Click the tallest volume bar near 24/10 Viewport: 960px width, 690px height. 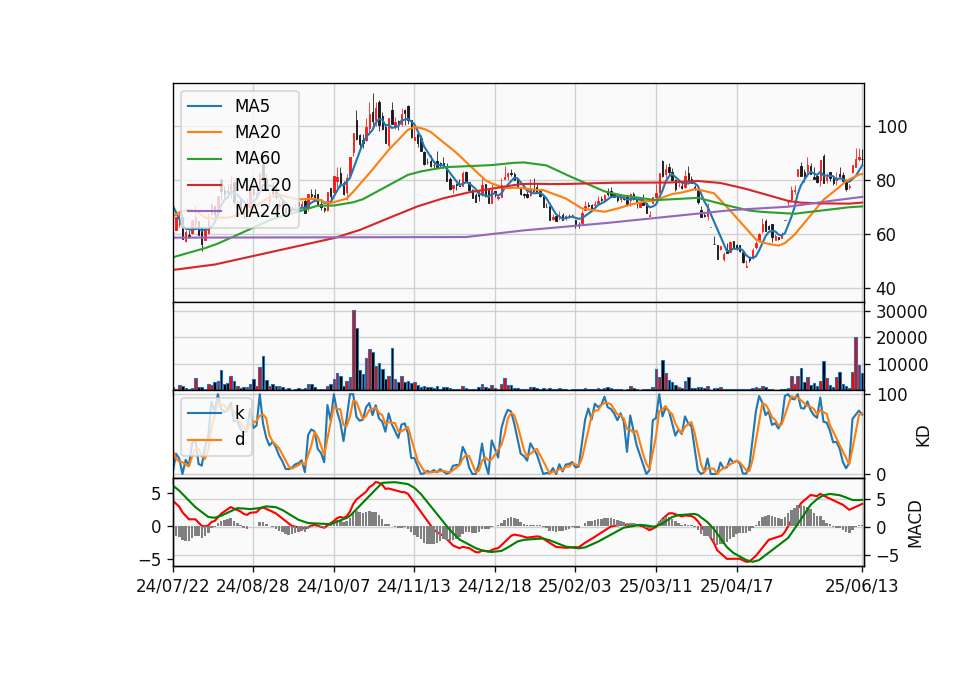pyautogui.click(x=354, y=350)
